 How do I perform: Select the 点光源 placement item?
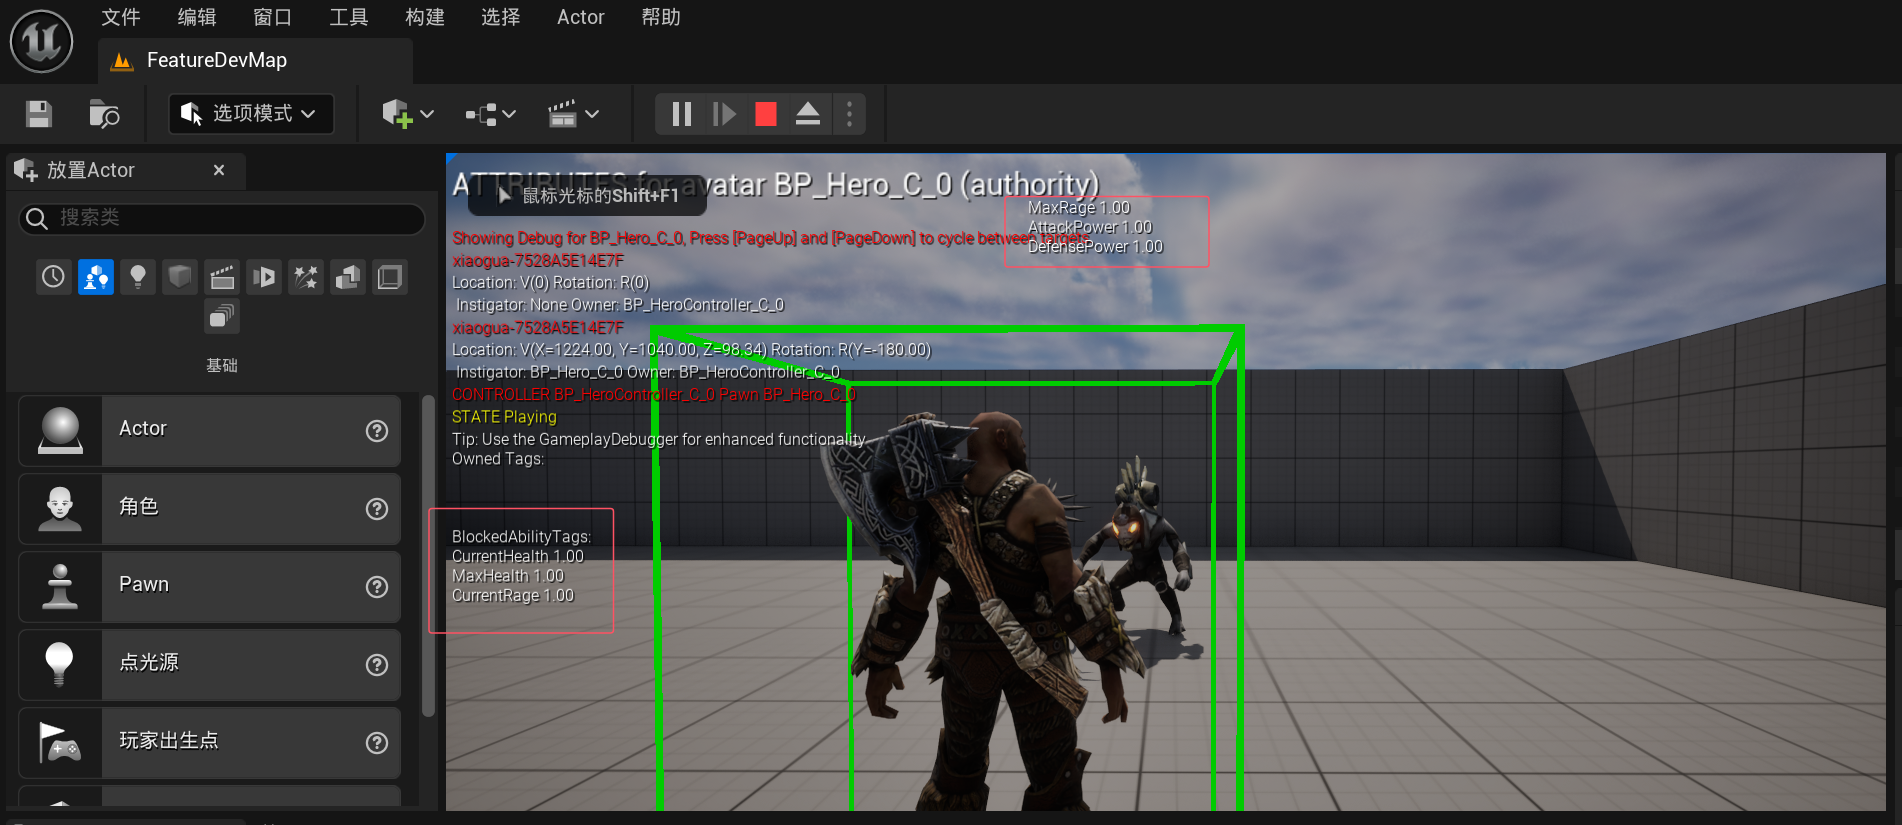(210, 664)
